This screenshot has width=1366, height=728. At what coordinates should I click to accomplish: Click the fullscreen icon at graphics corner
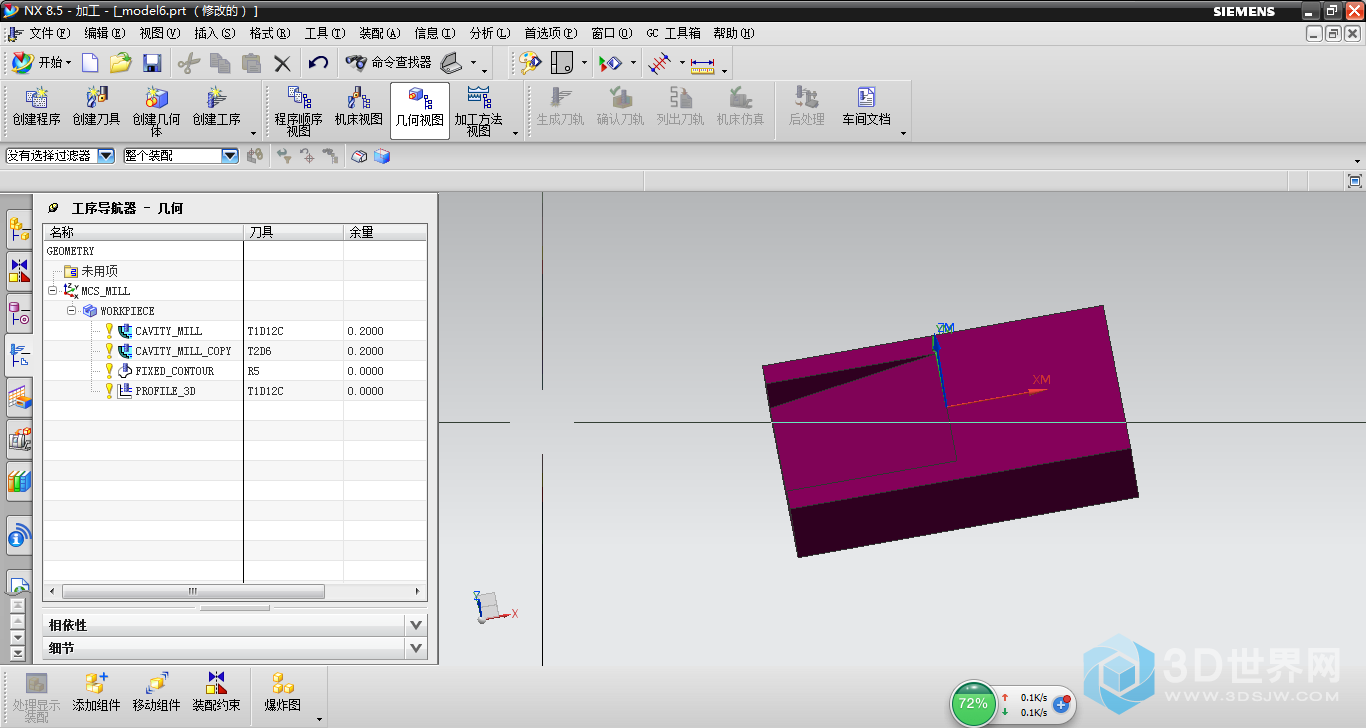click(1355, 181)
